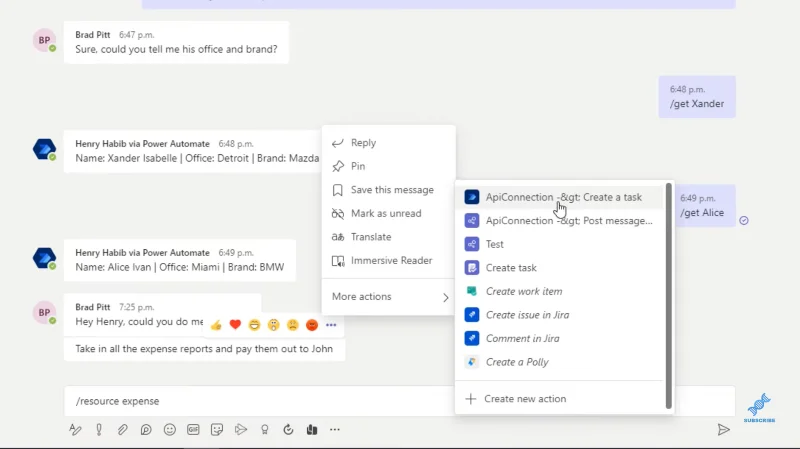Click sender name Brad Pitt at 7:25 p.m.
The width and height of the screenshot is (800, 449).
(93, 307)
